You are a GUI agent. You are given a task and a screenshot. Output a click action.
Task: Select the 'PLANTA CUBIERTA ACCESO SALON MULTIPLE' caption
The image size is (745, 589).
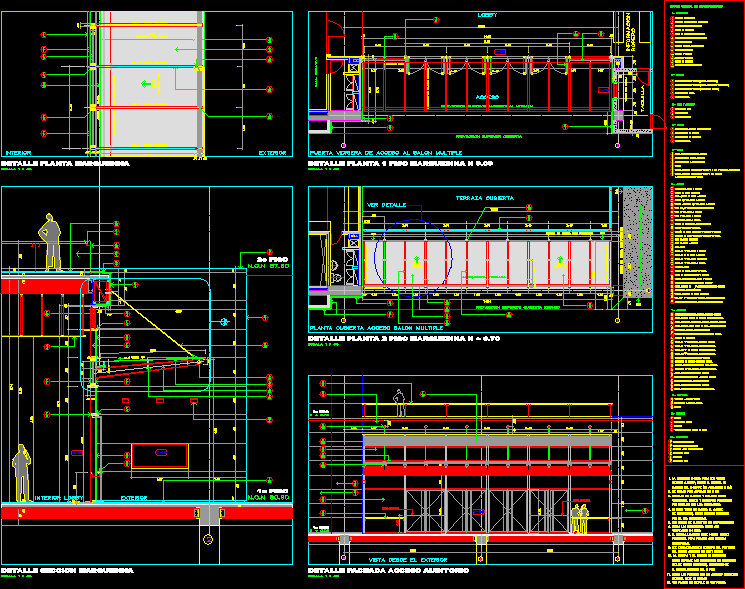(x=376, y=328)
